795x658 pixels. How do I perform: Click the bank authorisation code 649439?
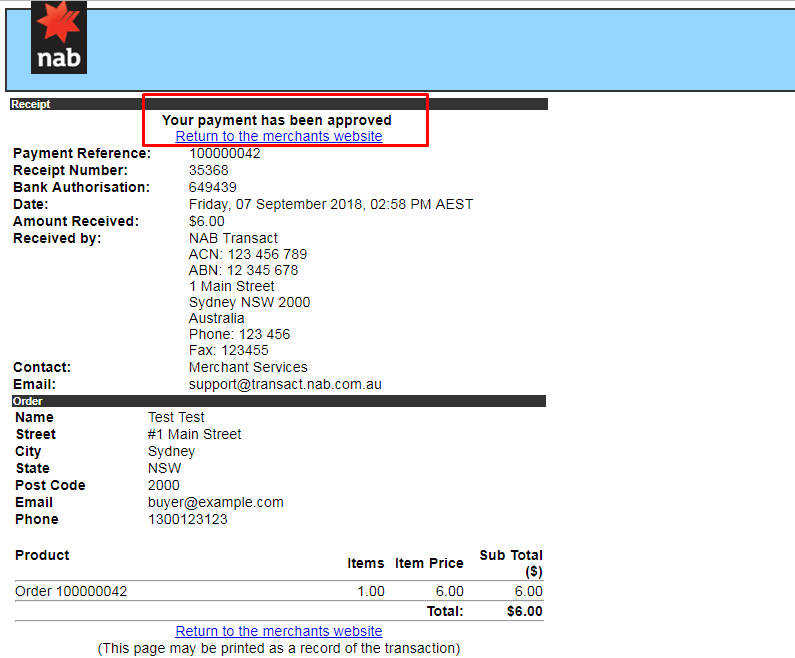tap(212, 187)
